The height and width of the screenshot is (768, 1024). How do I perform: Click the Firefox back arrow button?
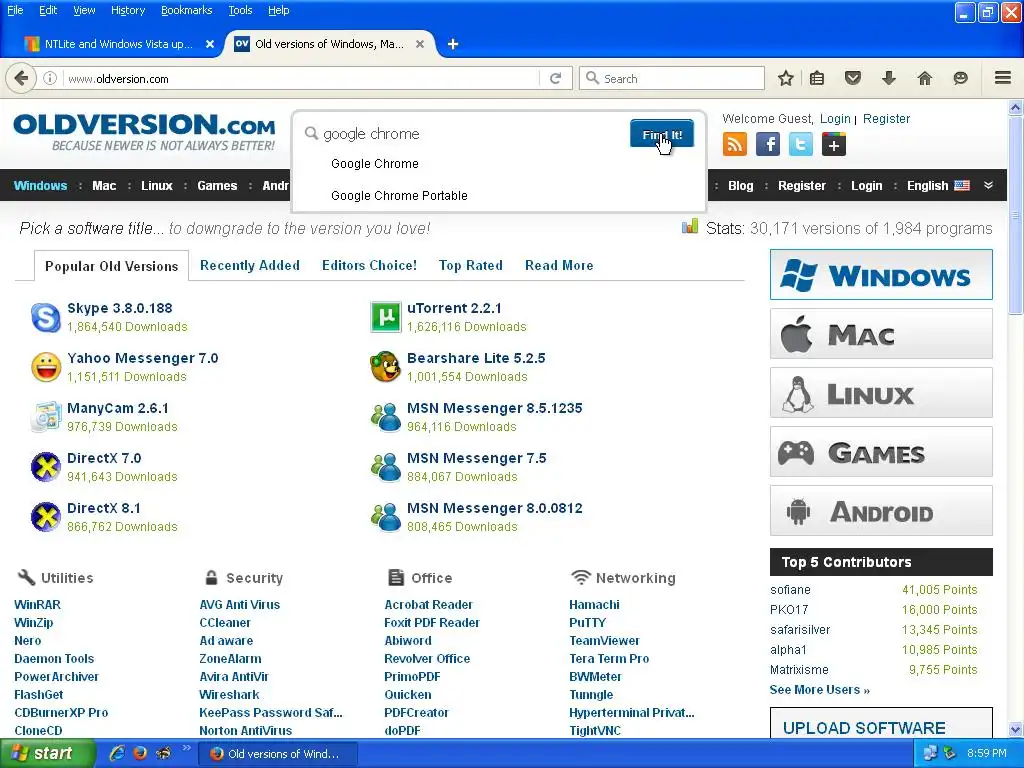click(21, 78)
